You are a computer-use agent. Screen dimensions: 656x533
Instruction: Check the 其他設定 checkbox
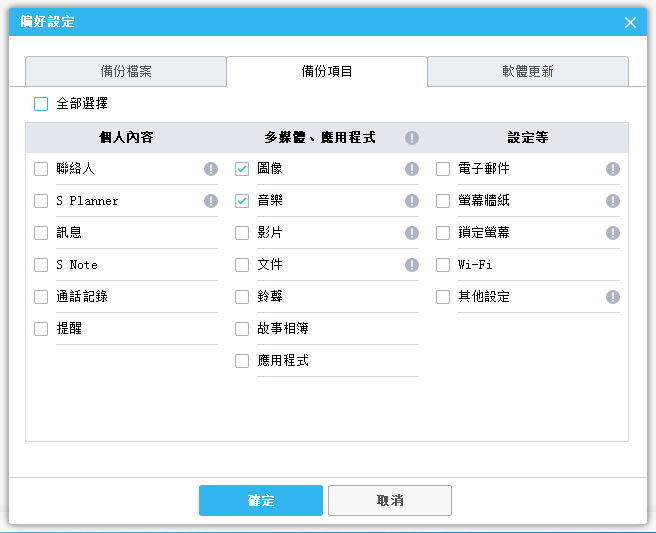click(x=443, y=297)
